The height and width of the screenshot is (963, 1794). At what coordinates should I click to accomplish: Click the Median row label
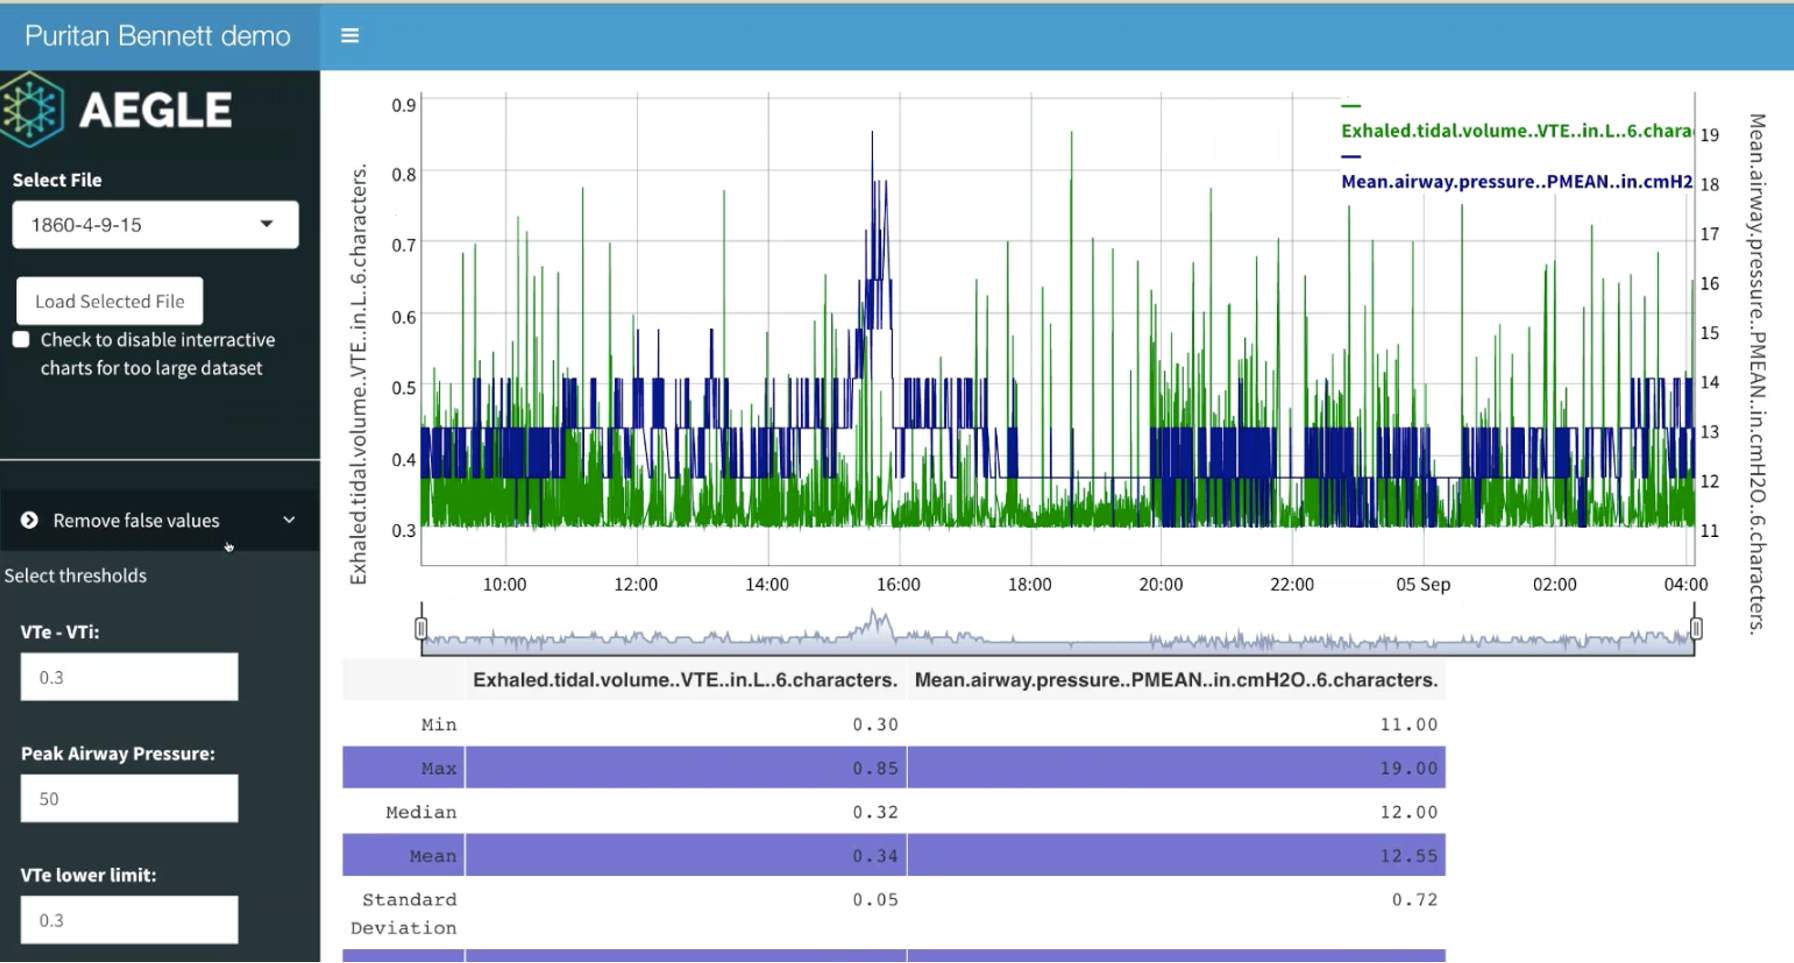(421, 812)
